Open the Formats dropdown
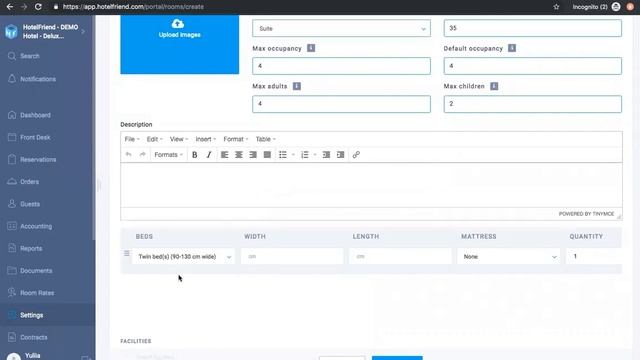Image resolution: width=640 pixels, height=360 pixels. (x=168, y=155)
